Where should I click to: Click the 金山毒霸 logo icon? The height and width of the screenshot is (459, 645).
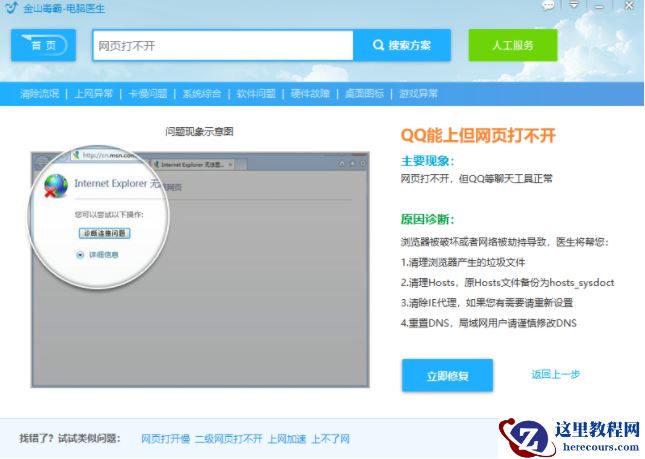[11, 7]
